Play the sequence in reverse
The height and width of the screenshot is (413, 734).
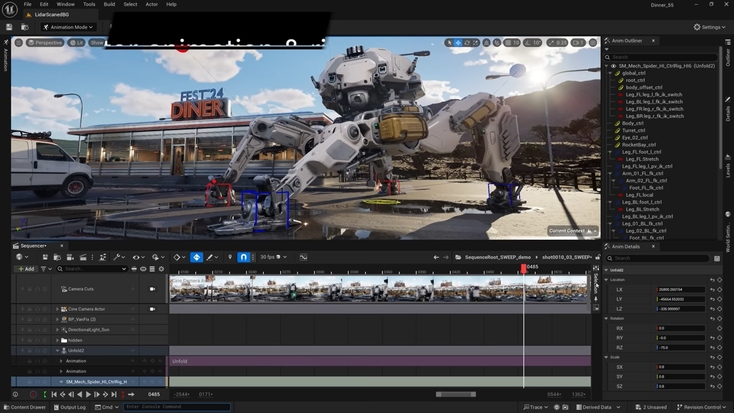click(80, 395)
